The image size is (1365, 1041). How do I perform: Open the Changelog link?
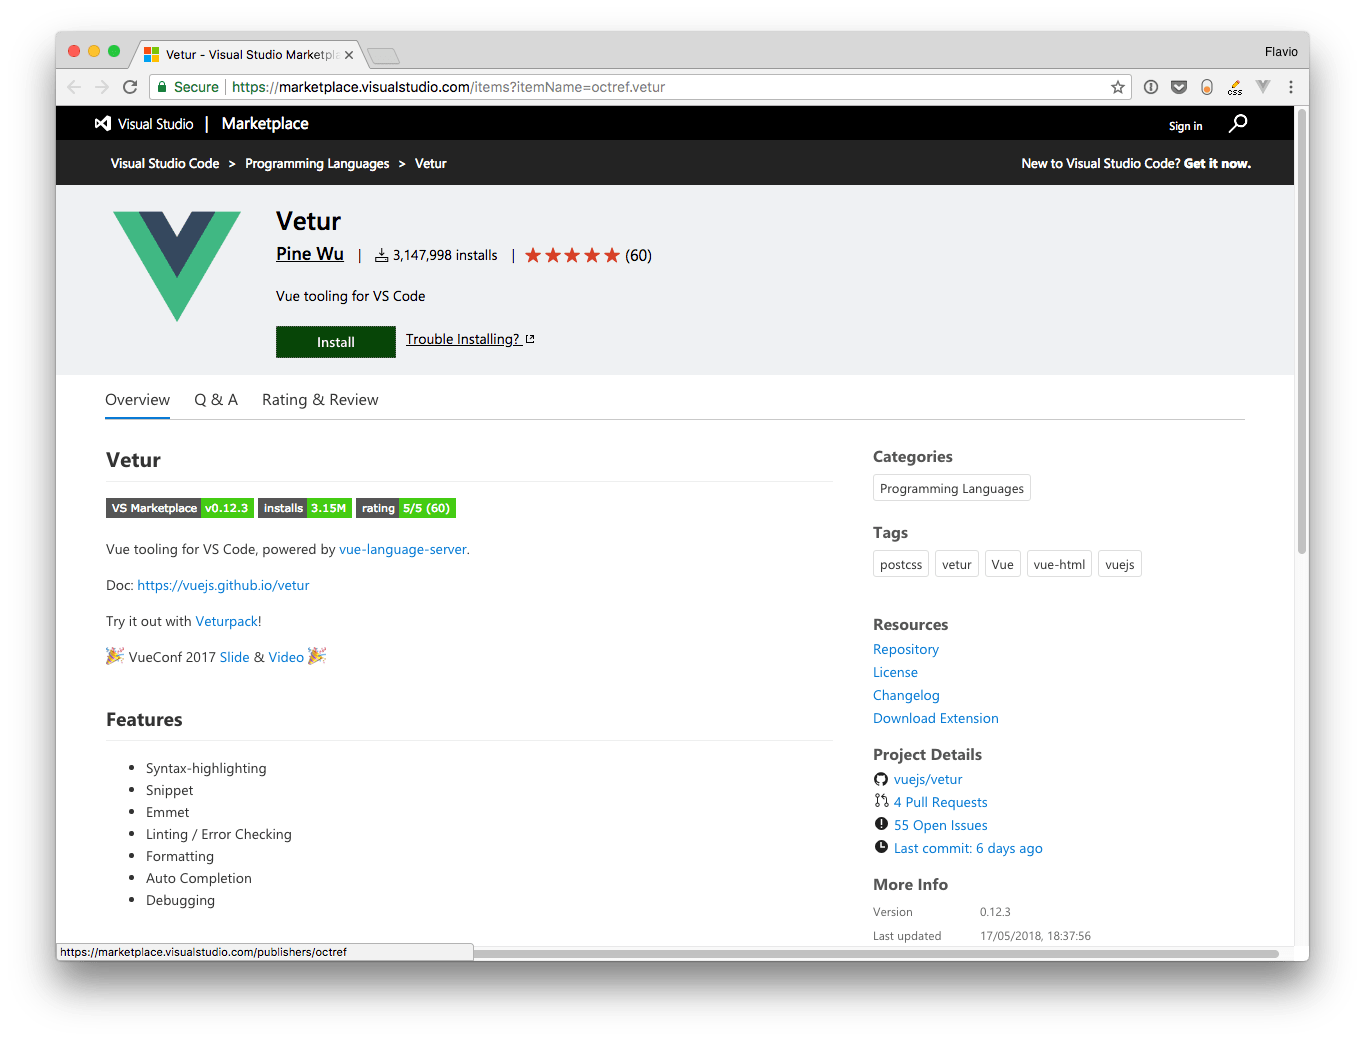click(906, 695)
